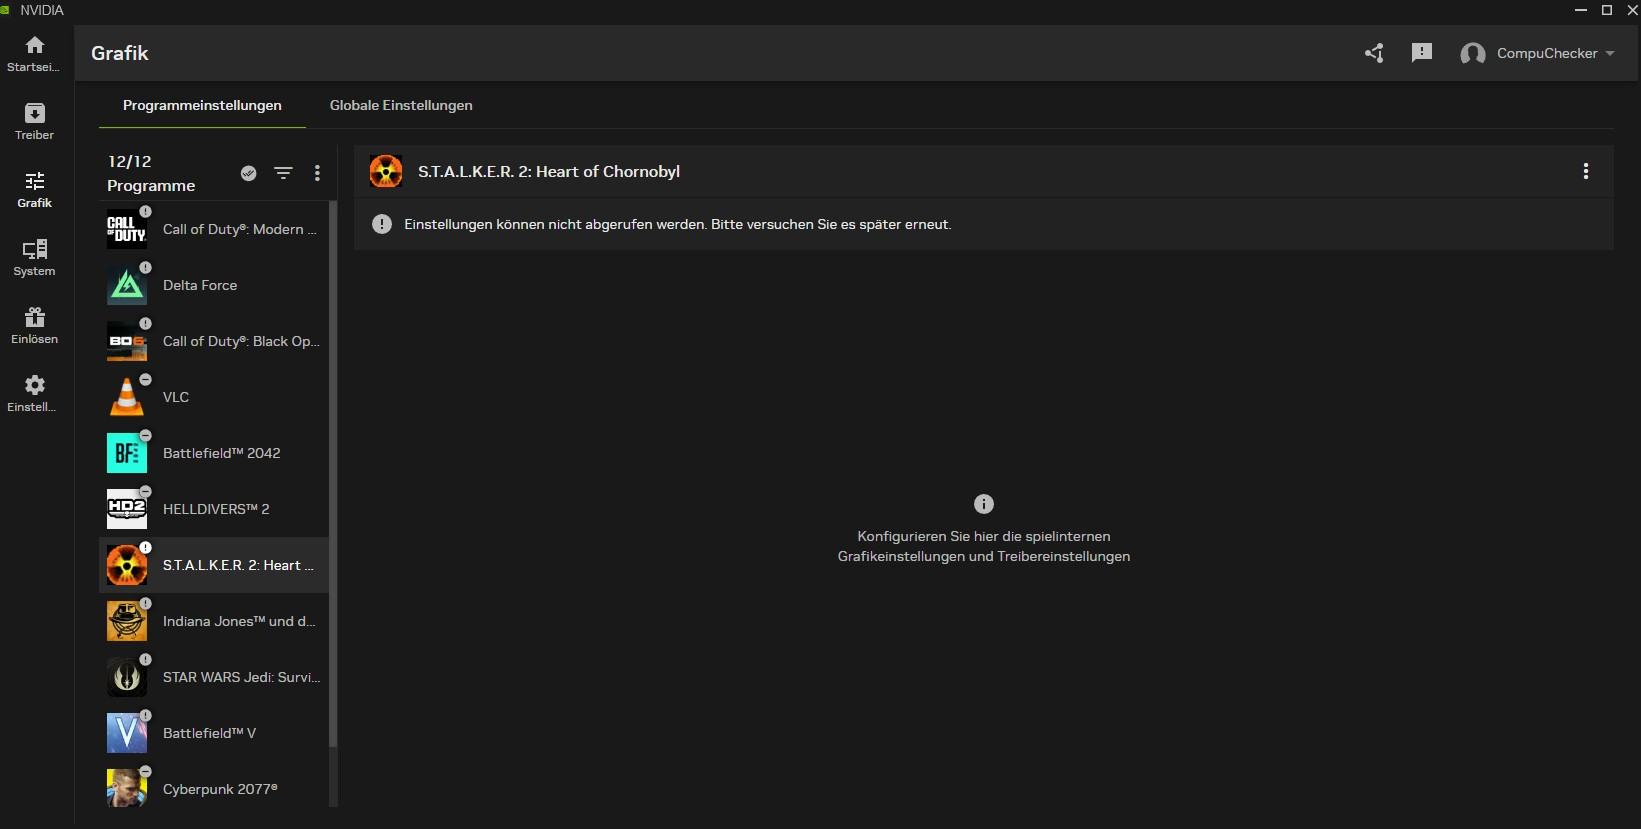Expand the CompuChecker account dropdown arrow
The image size is (1641, 829).
pyautogui.click(x=1610, y=53)
